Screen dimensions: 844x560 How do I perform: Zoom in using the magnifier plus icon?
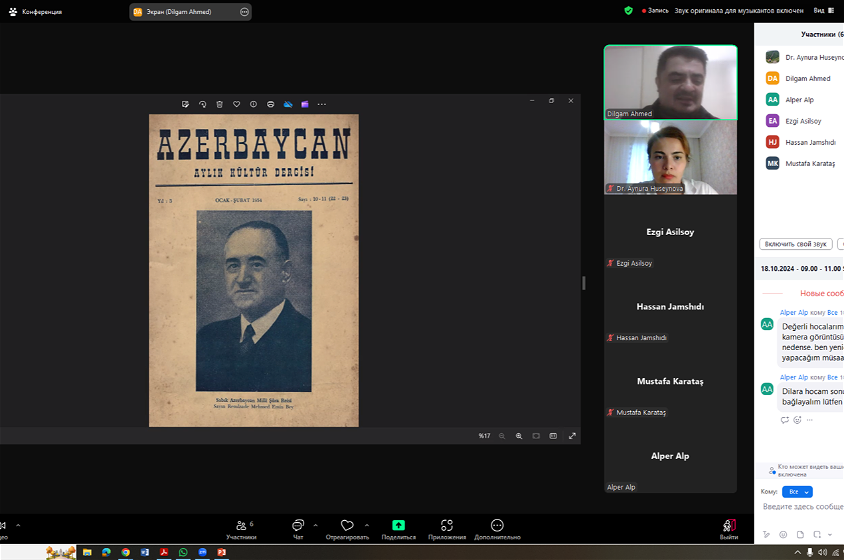click(519, 436)
